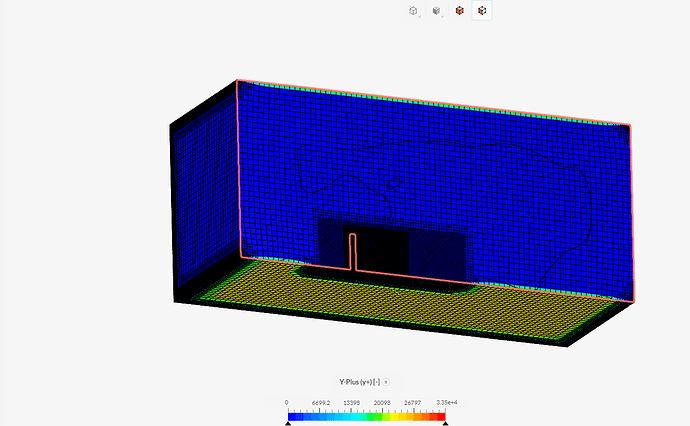The height and width of the screenshot is (426, 690).
Task: Click the legend maximum value 3.35e+4
Action: (447, 403)
